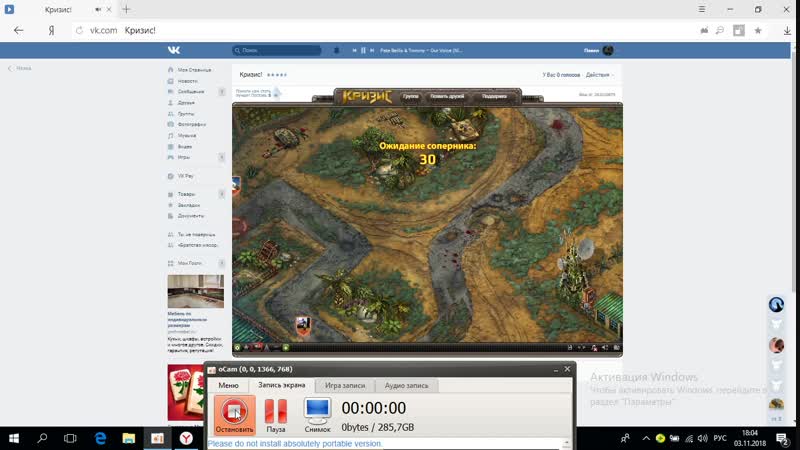The image size is (800, 450).
Task: Click the green arrow icon in game bar
Action: 286,348
